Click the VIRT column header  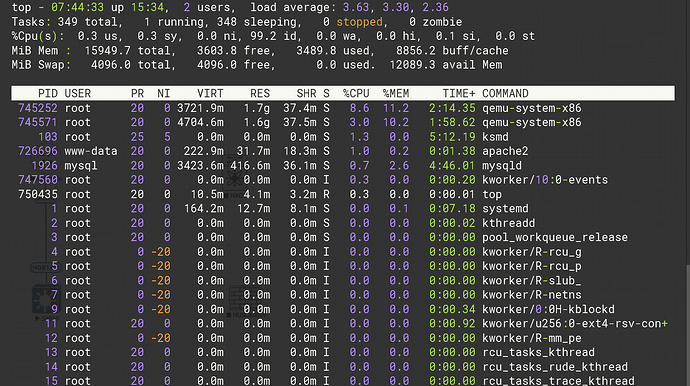coord(210,93)
